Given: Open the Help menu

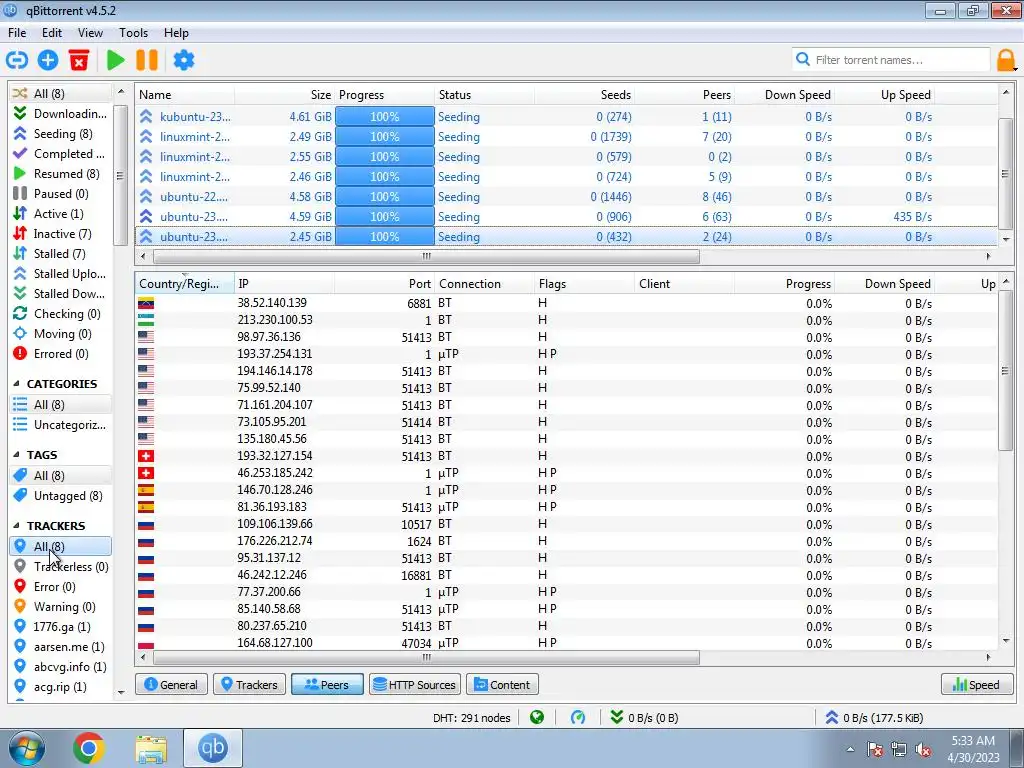Looking at the screenshot, I should pos(176,33).
